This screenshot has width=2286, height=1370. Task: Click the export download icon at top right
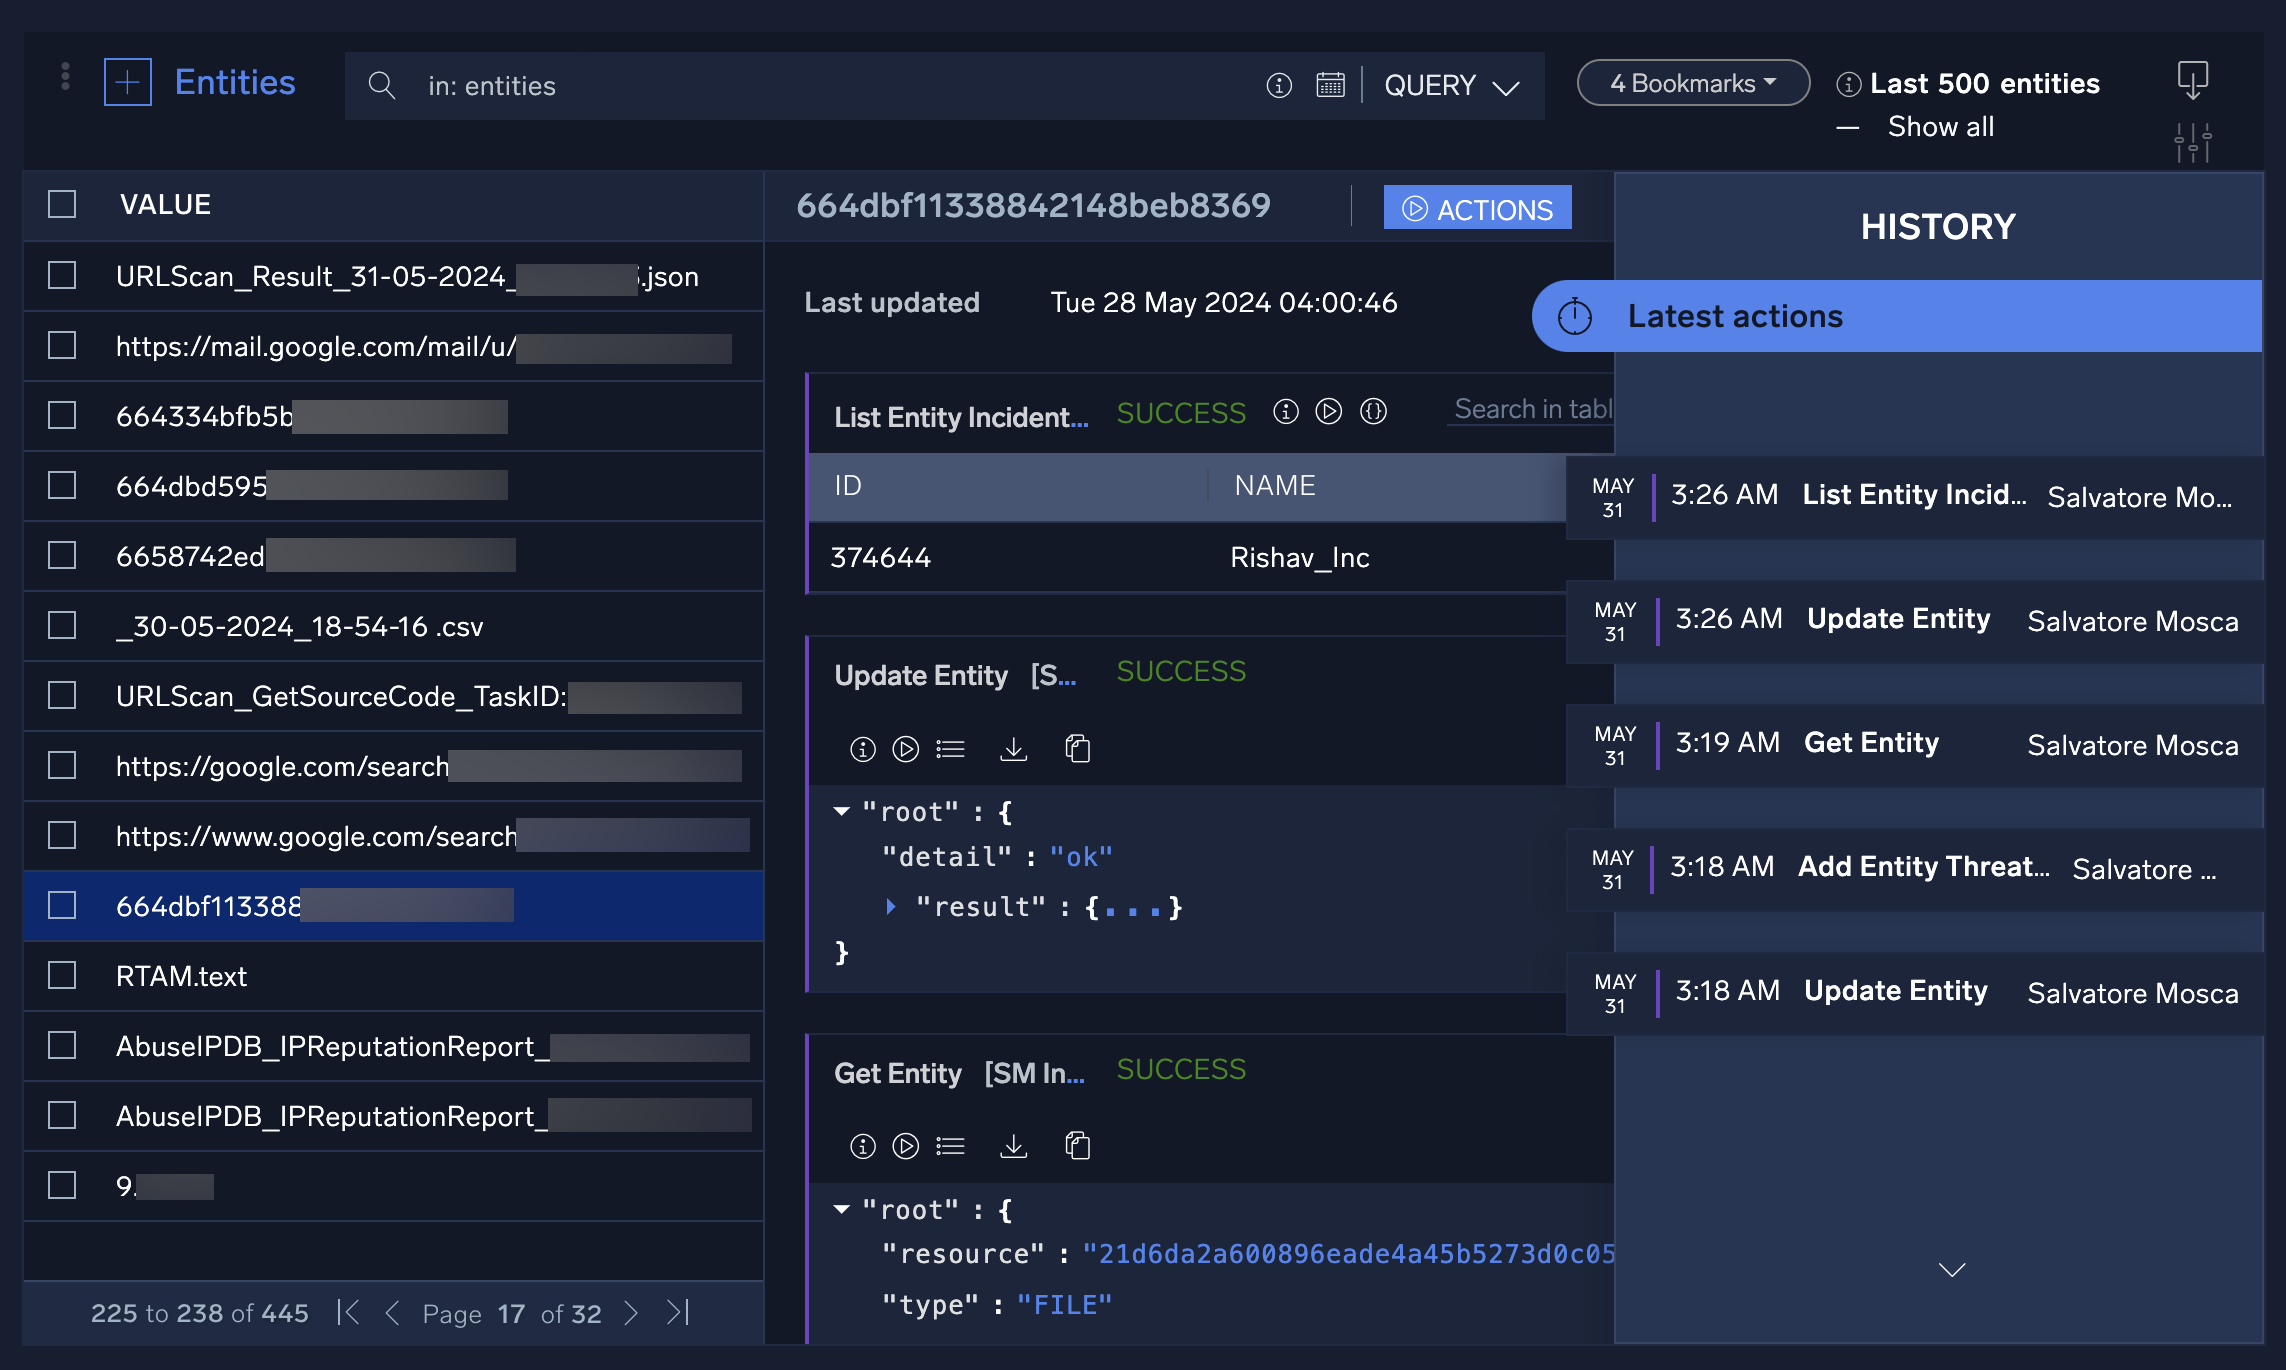tap(2192, 80)
